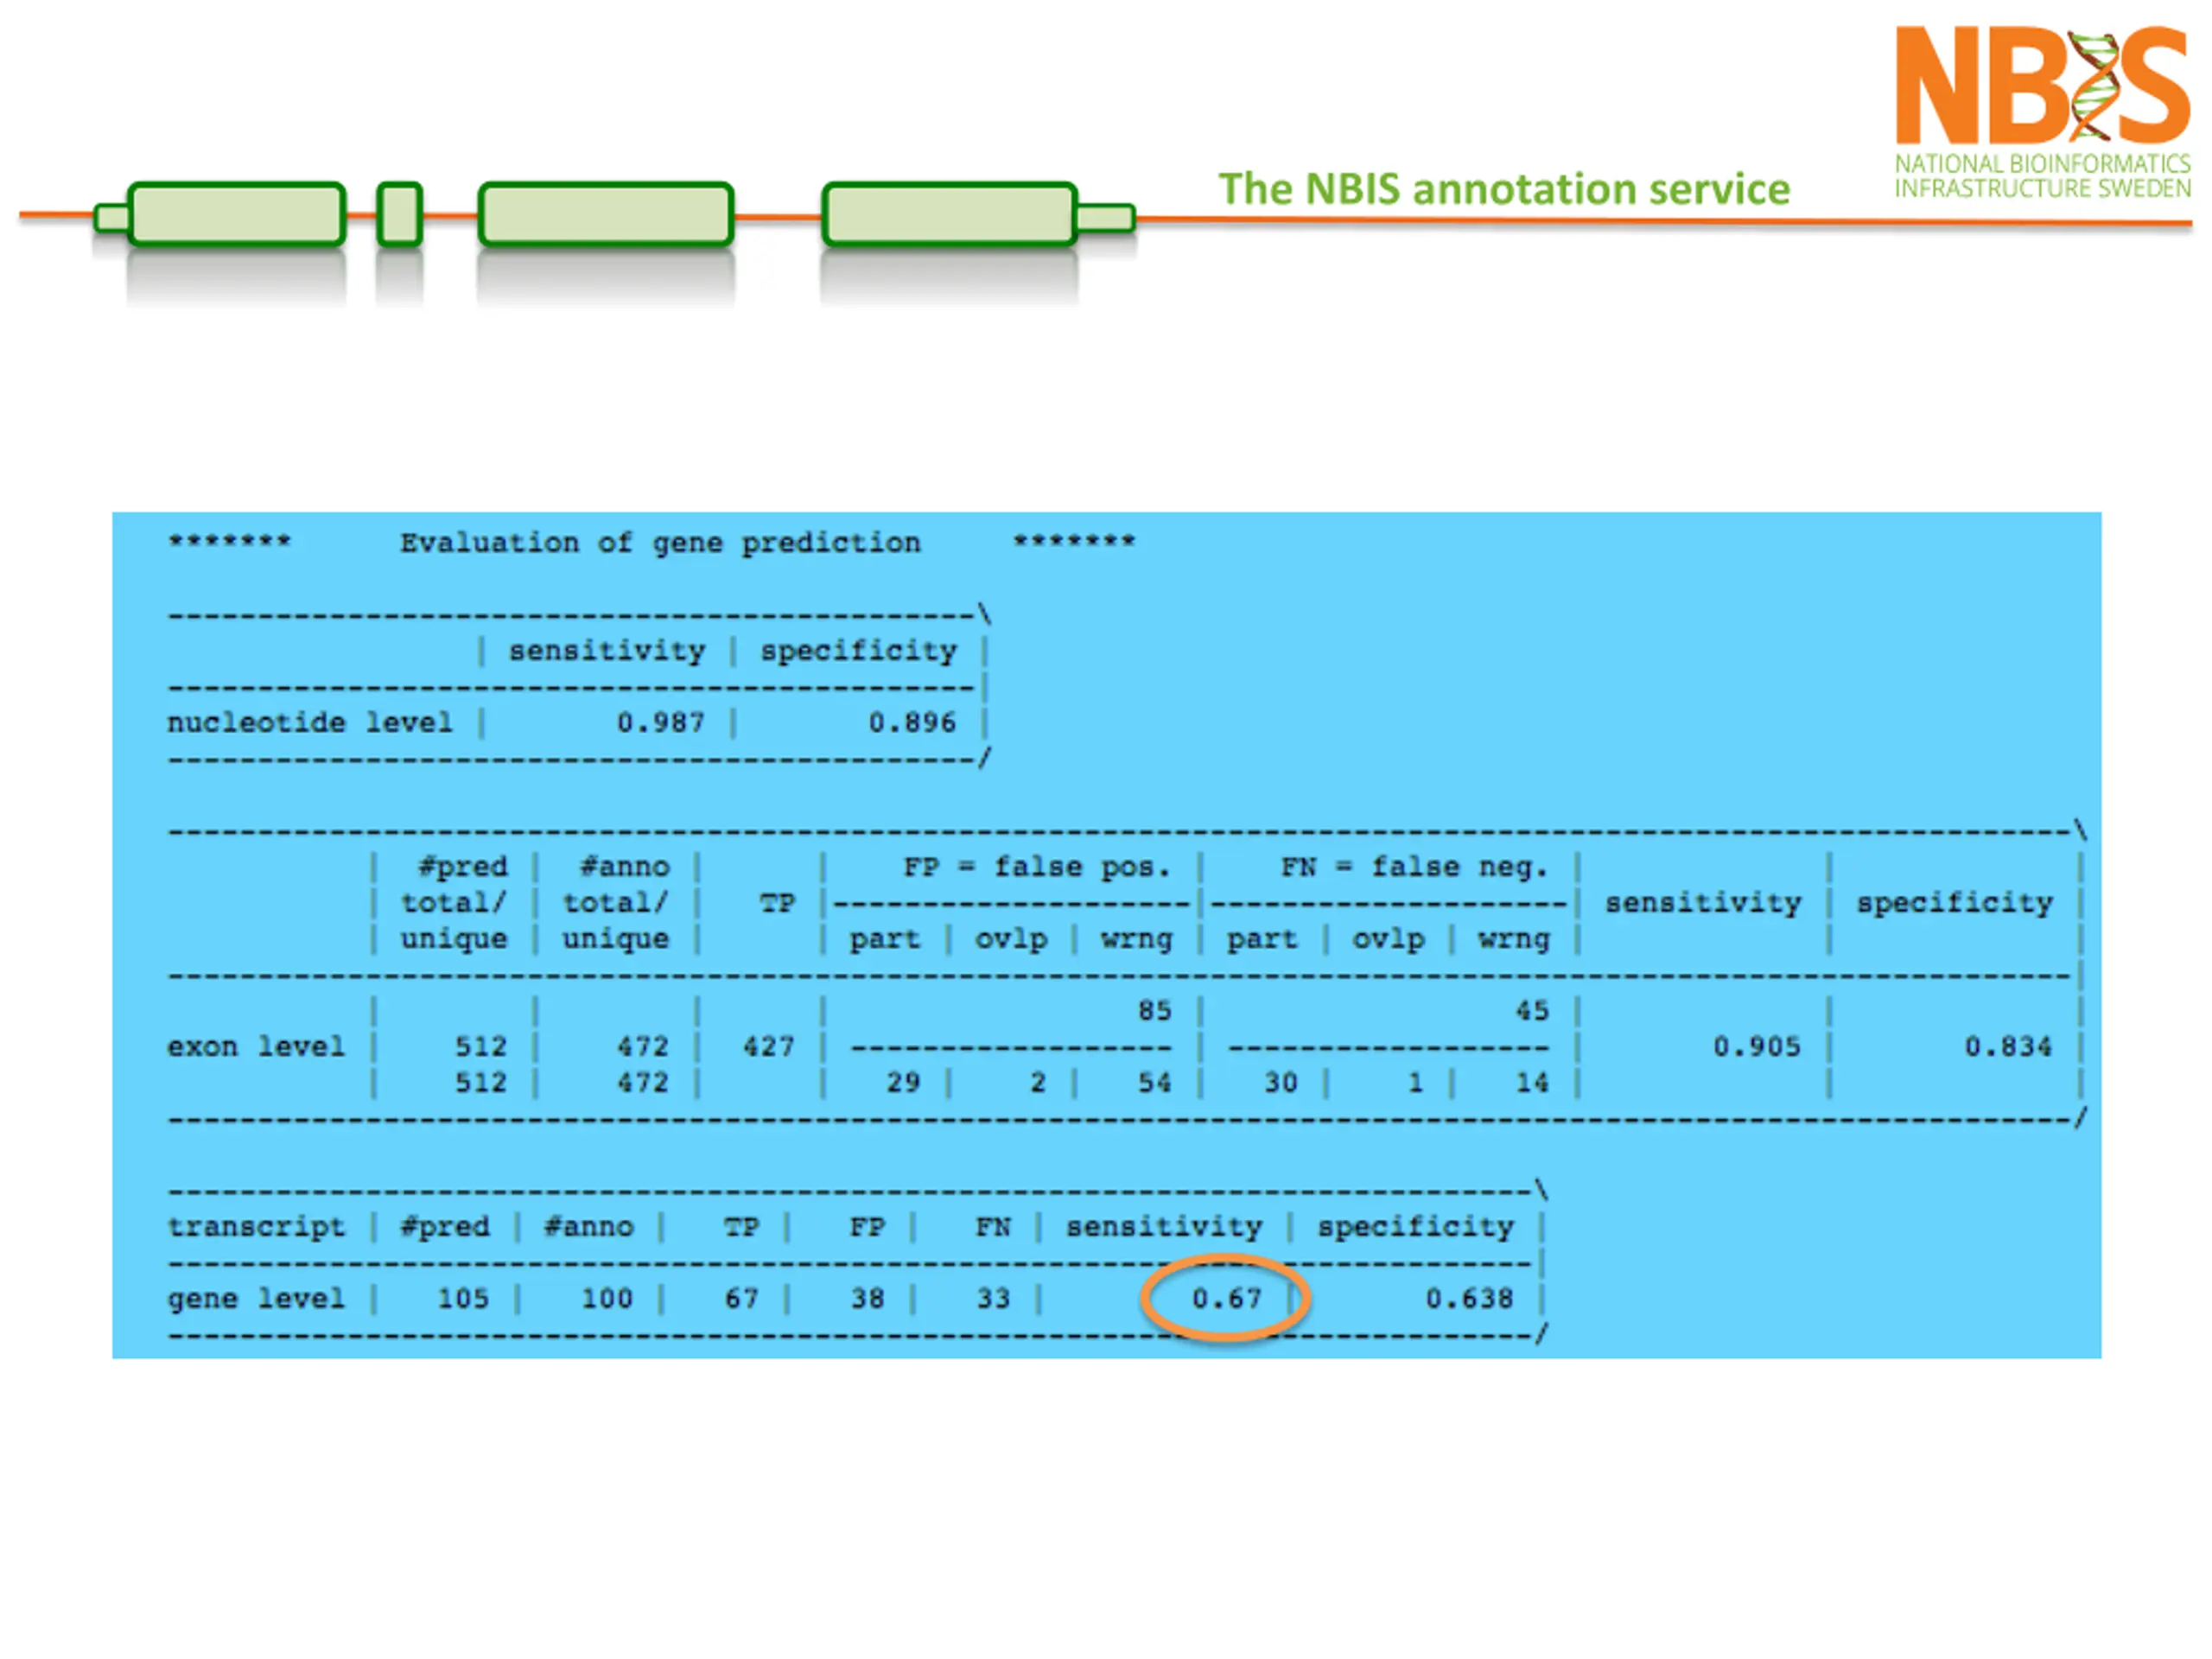Image resolution: width=2212 pixels, height=1659 pixels.
Task: Click the 'FN = false neg.' header
Action: coord(1414,867)
